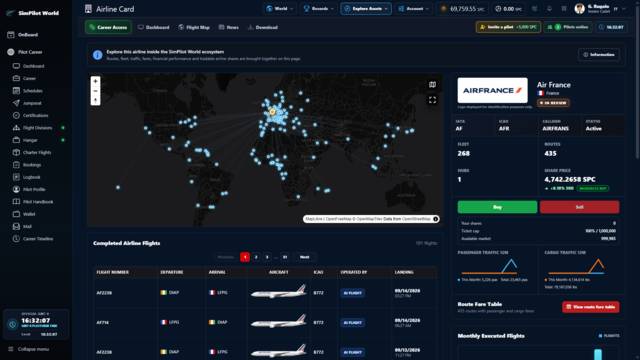Click the map zoom in plus button
Screen dimensions: 640x360
(x=96, y=81)
